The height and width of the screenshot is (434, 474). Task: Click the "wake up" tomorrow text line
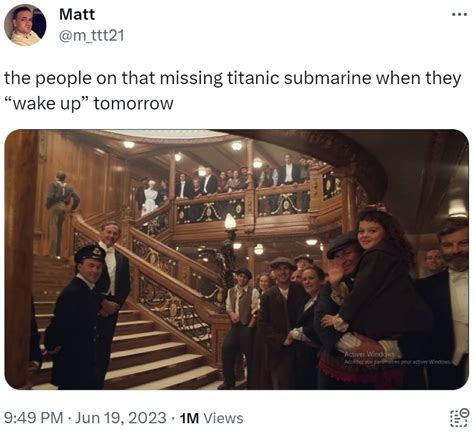coord(89,104)
